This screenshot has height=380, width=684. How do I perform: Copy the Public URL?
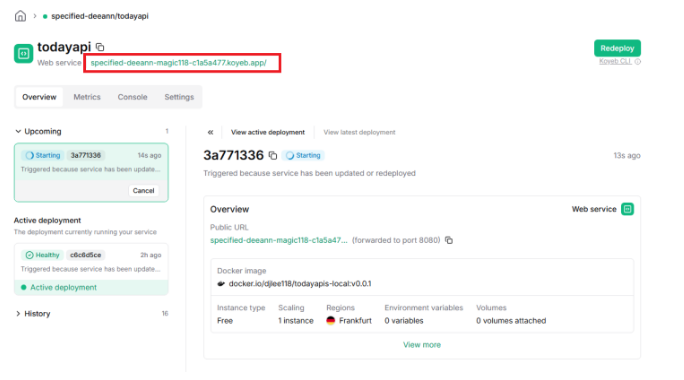click(449, 240)
